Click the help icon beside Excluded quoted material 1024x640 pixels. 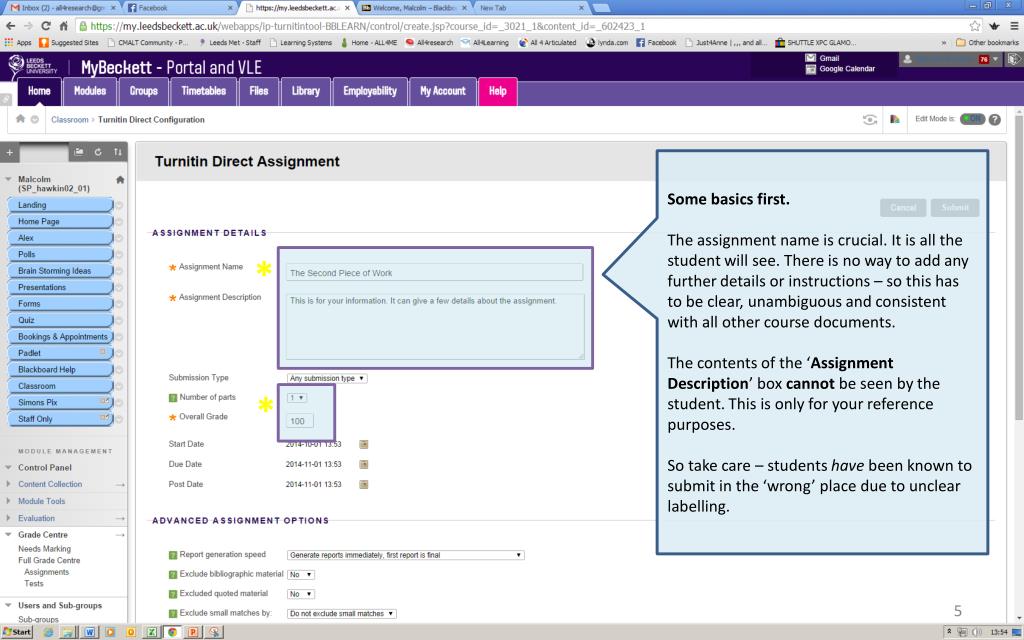pyautogui.click(x=173, y=594)
